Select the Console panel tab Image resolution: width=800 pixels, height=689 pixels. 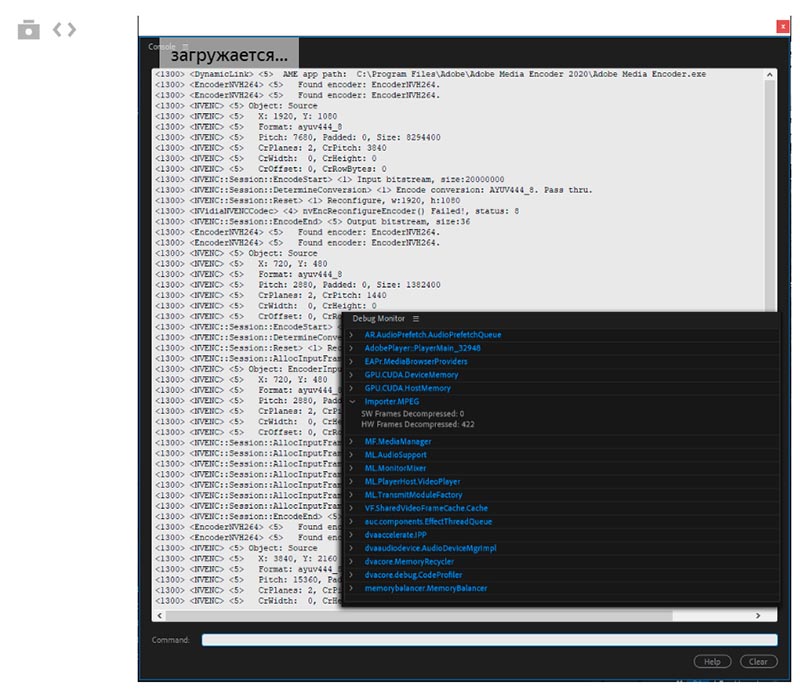(x=161, y=47)
